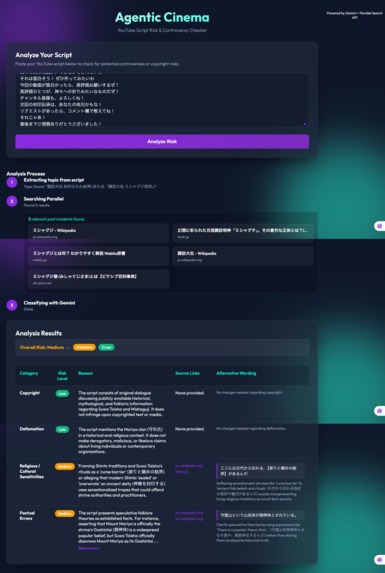Click the Low badge in Copyright row
385x573 pixels.
[x=62, y=394]
